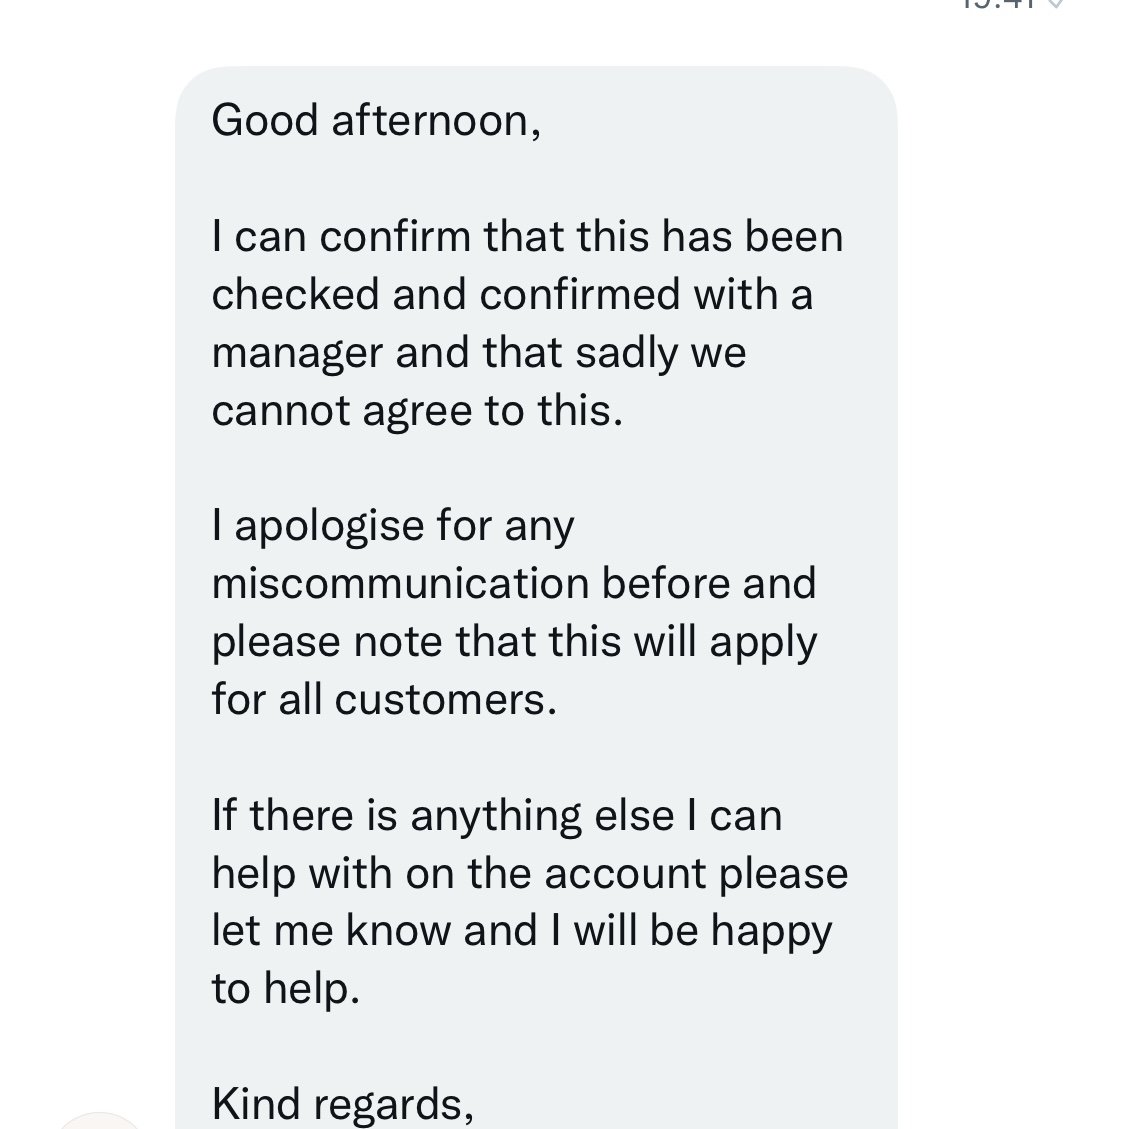Tap the line 'let me know and I will be happy'

click(521, 932)
